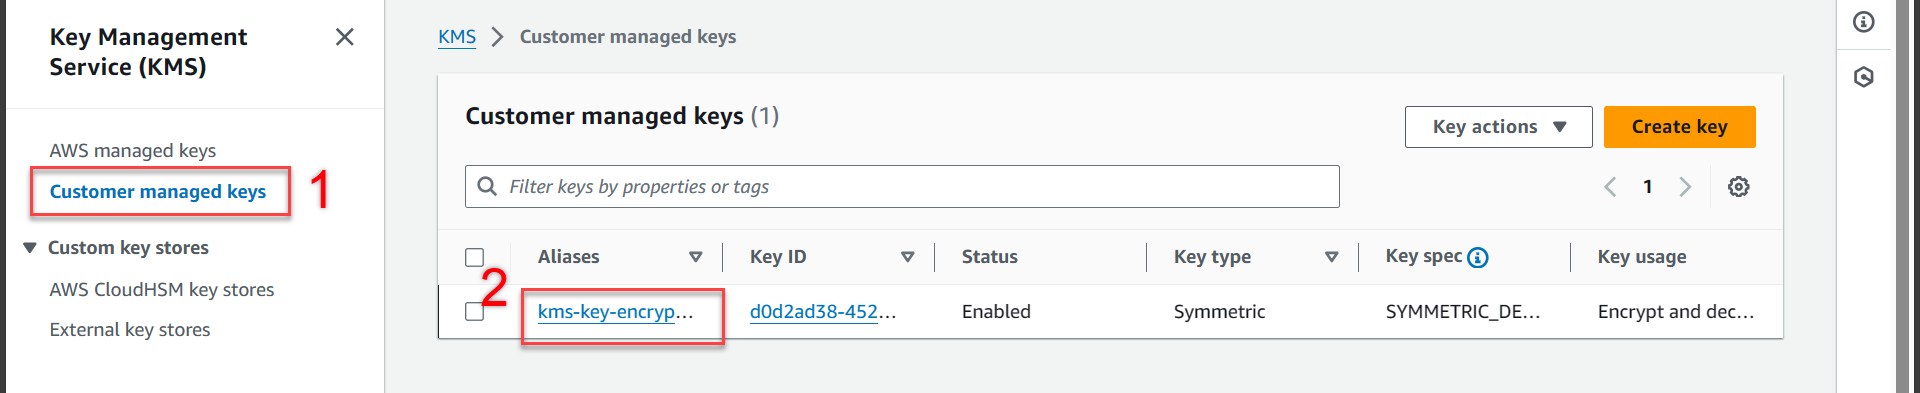The width and height of the screenshot is (1920, 393).
Task: Click the Key spec info icon
Action: tap(1478, 257)
